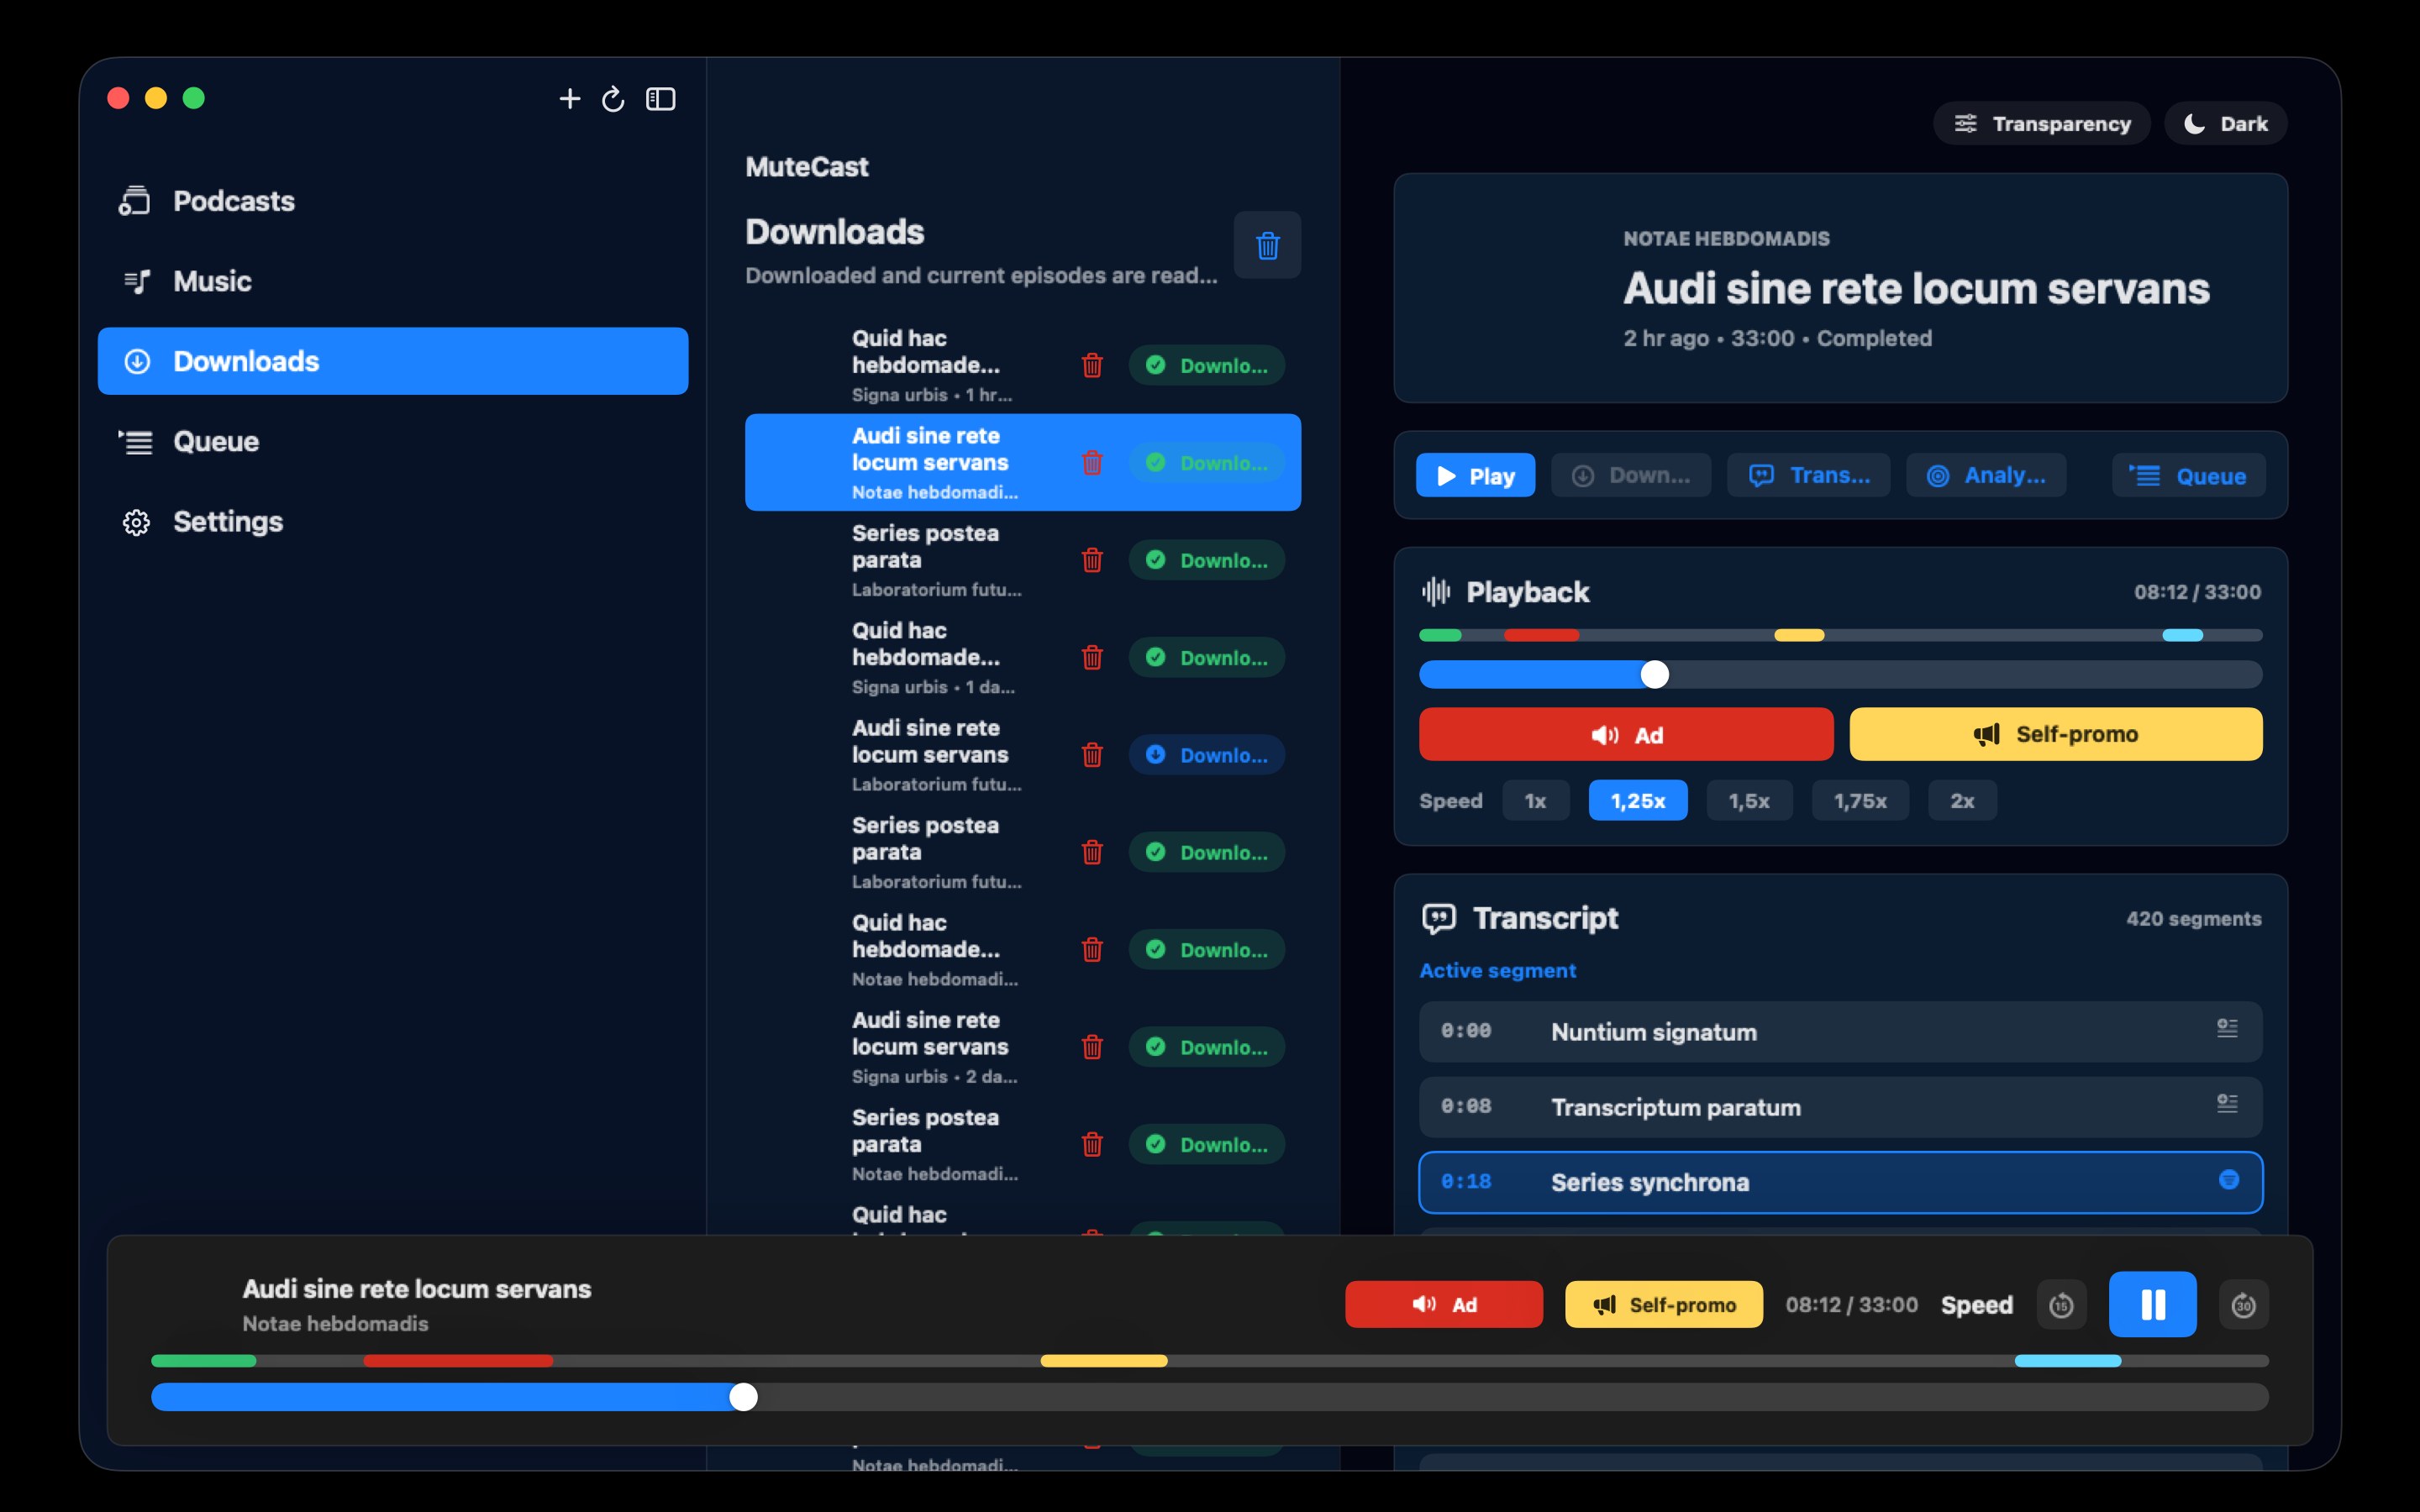2420x1512 pixels.
Task: Delete Series postea parata under Audi sine rete
Action: 1092,560
